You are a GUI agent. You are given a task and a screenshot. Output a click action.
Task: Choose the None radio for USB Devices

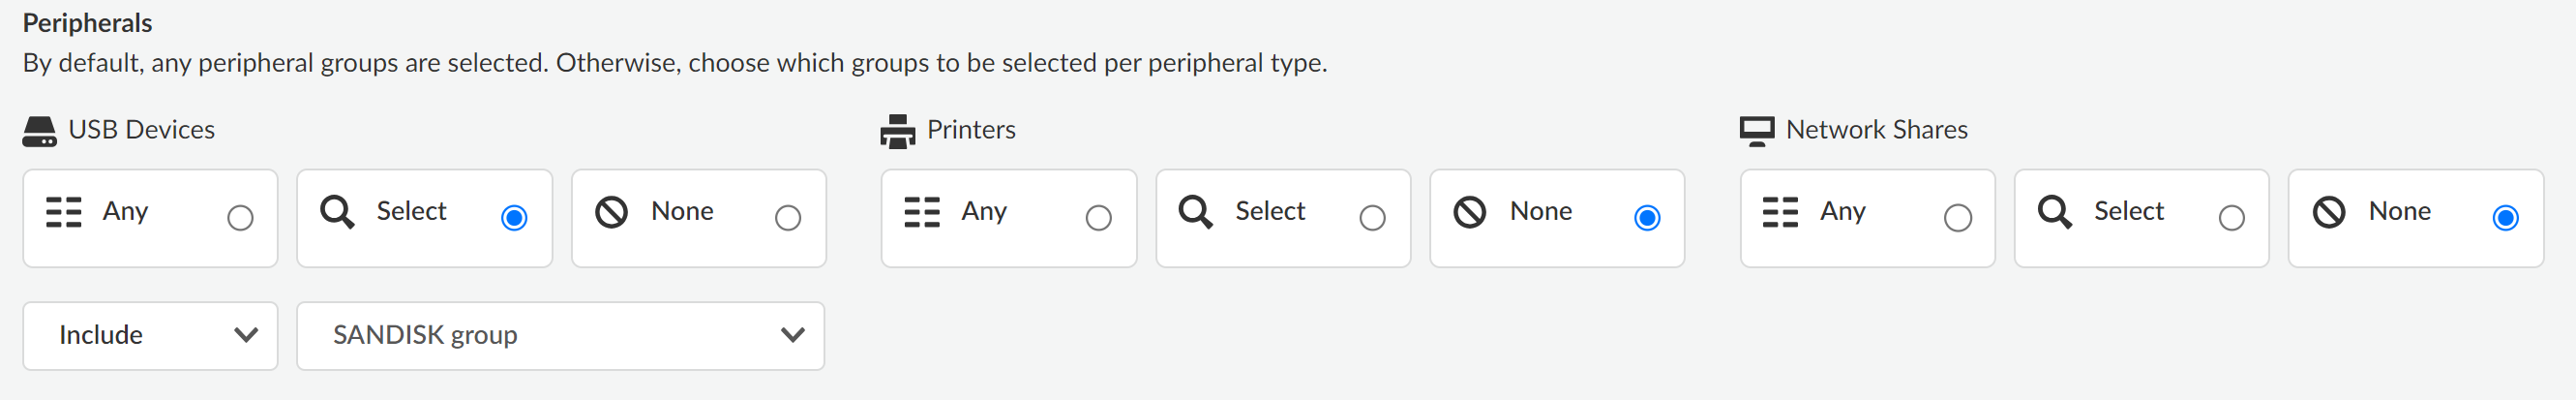(x=788, y=218)
